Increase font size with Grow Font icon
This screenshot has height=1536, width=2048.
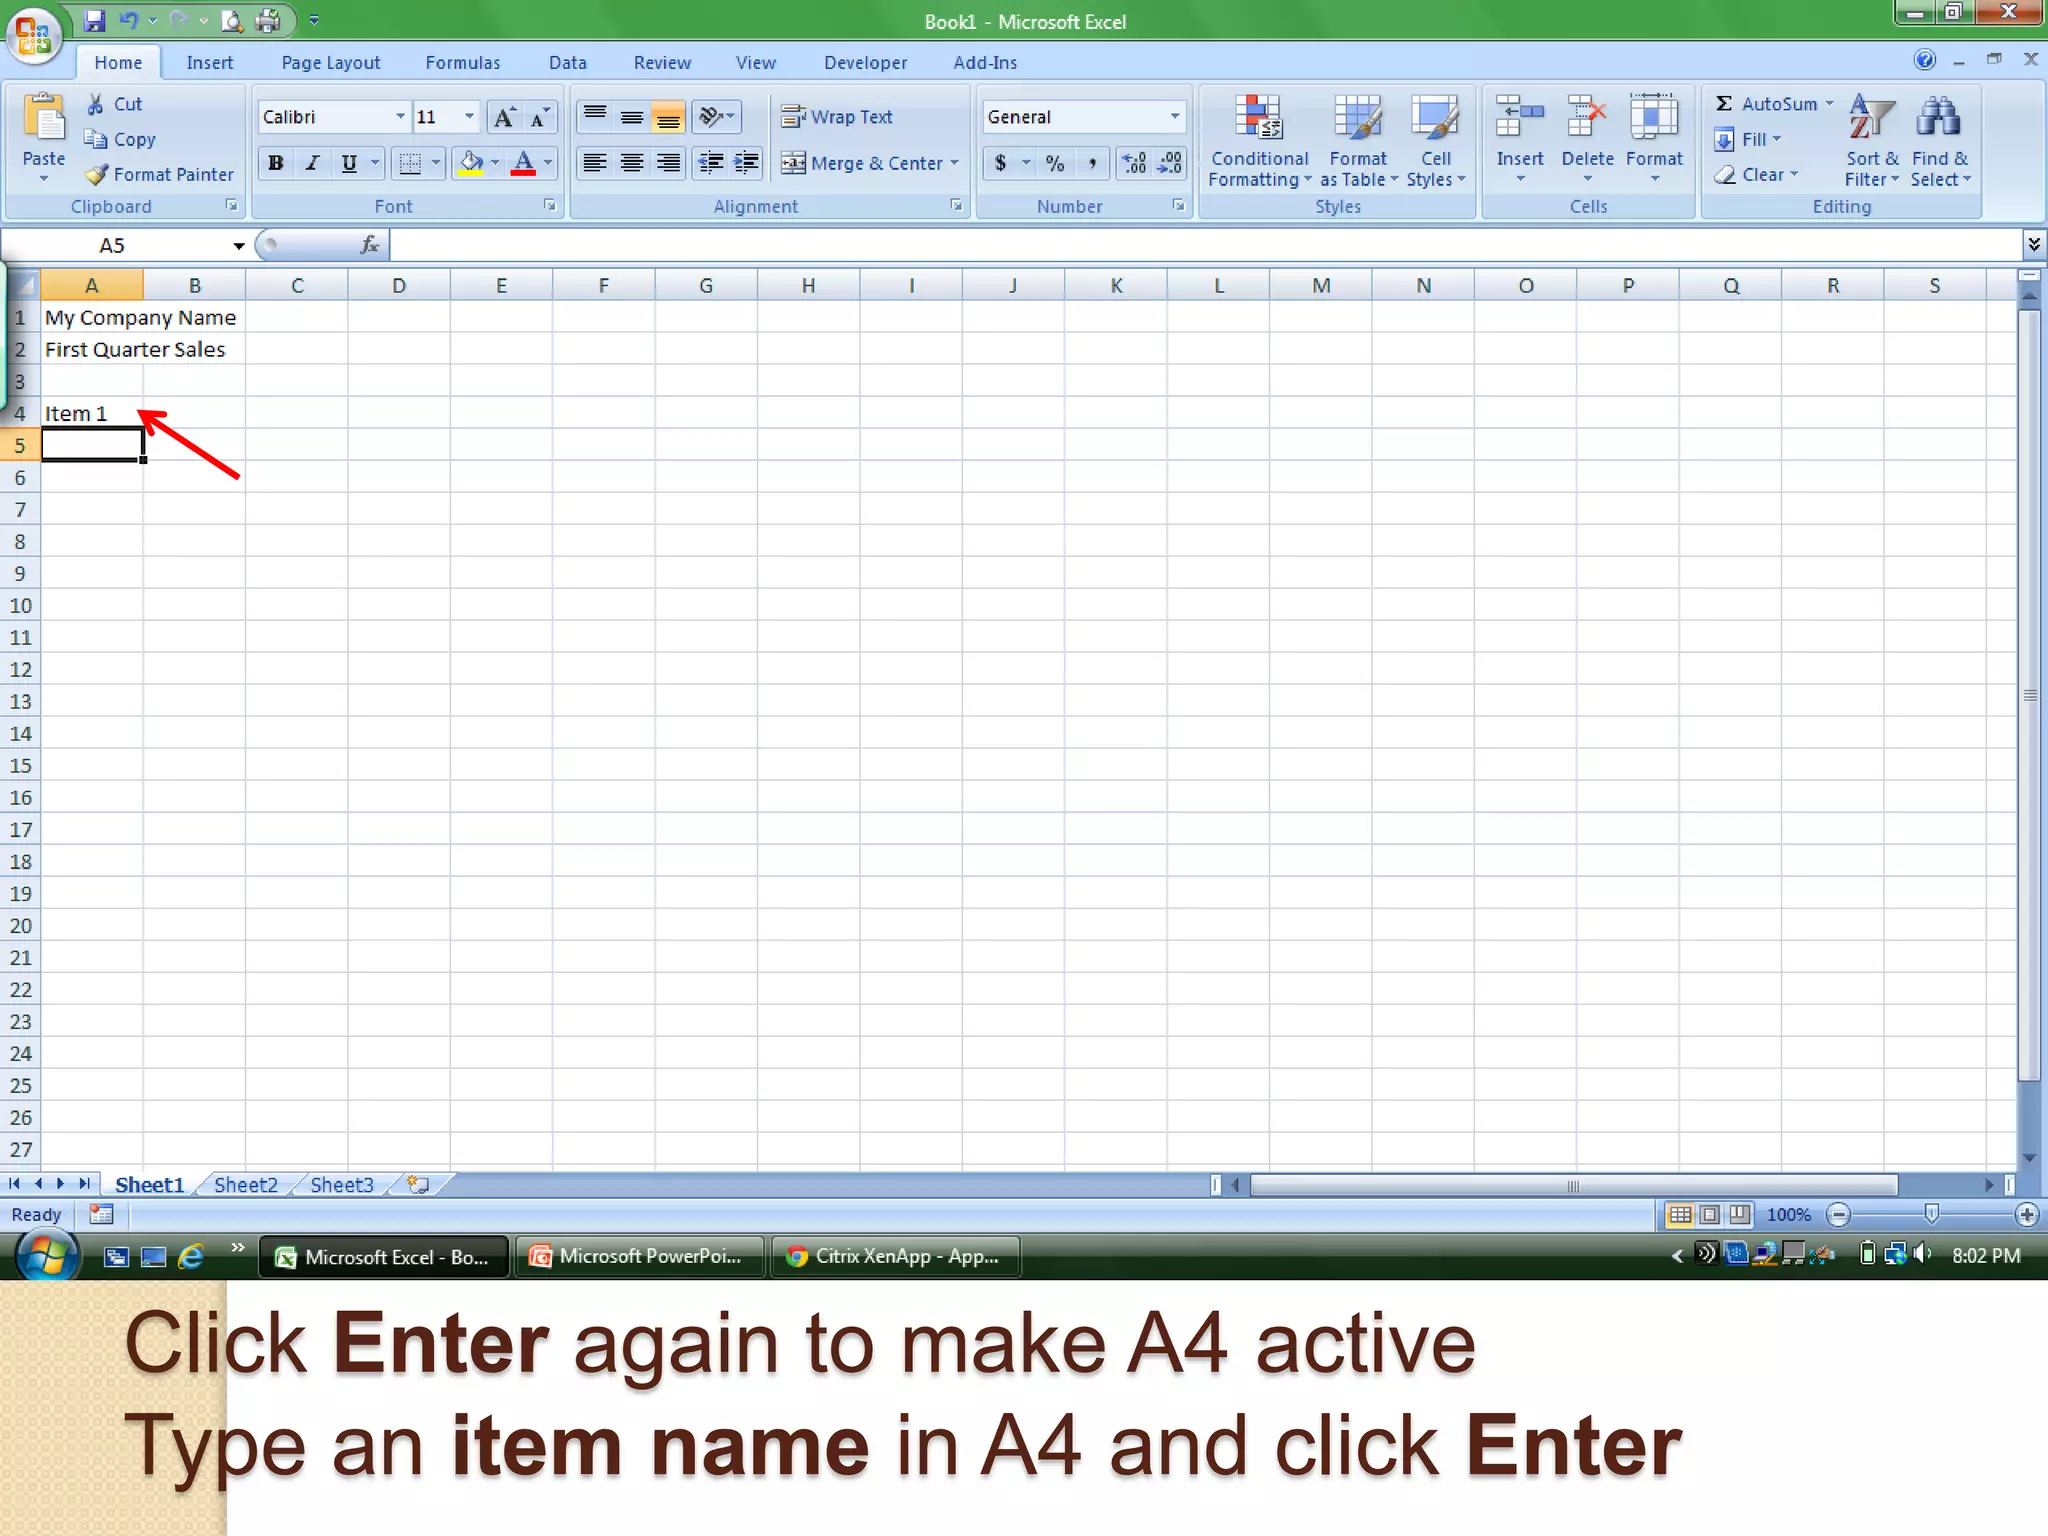tap(505, 117)
